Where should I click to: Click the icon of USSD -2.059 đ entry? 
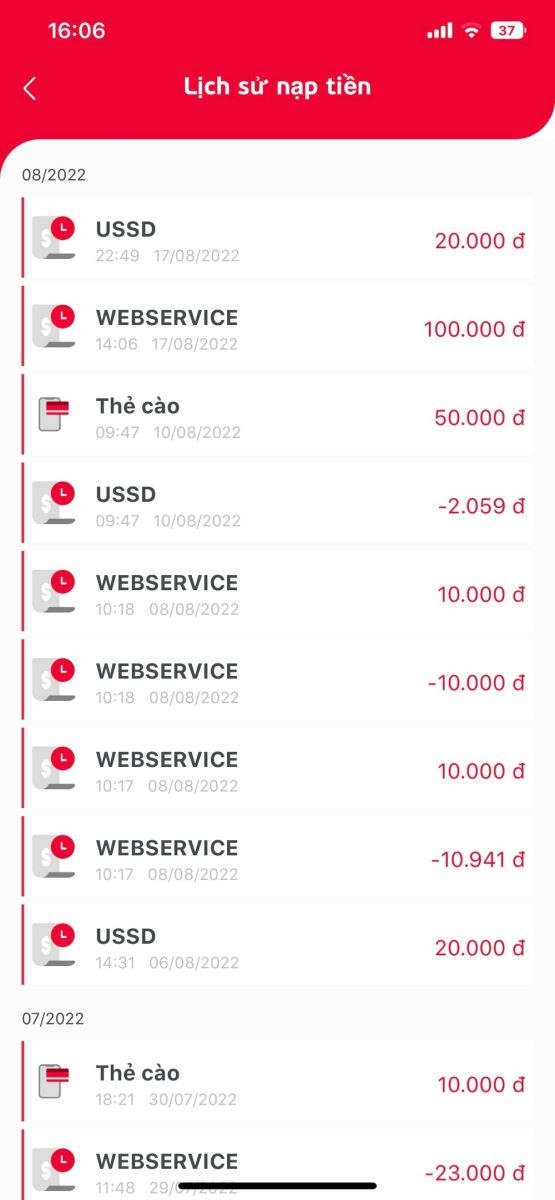coord(54,502)
